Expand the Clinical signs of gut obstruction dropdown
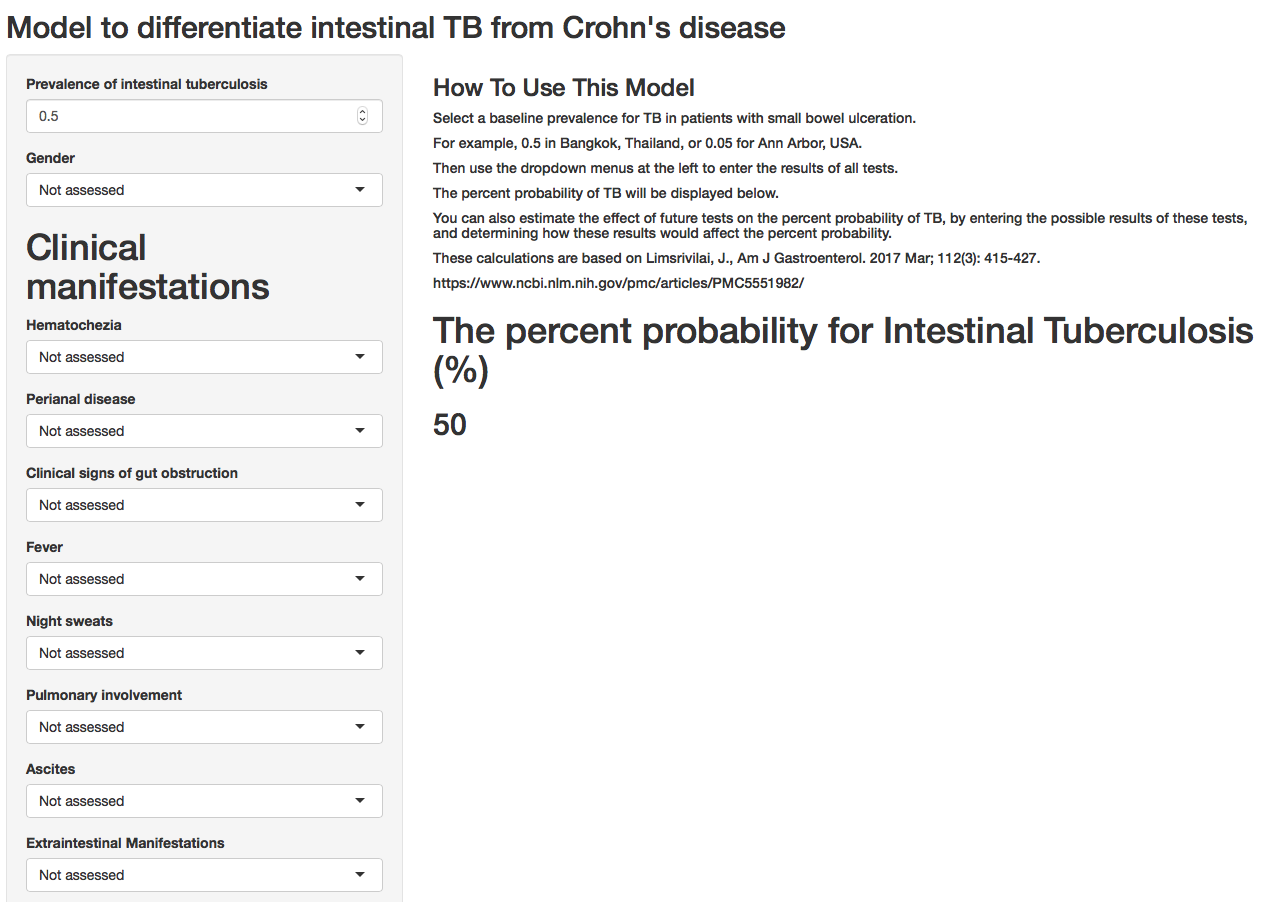The width and height of the screenshot is (1267, 902). 204,505
